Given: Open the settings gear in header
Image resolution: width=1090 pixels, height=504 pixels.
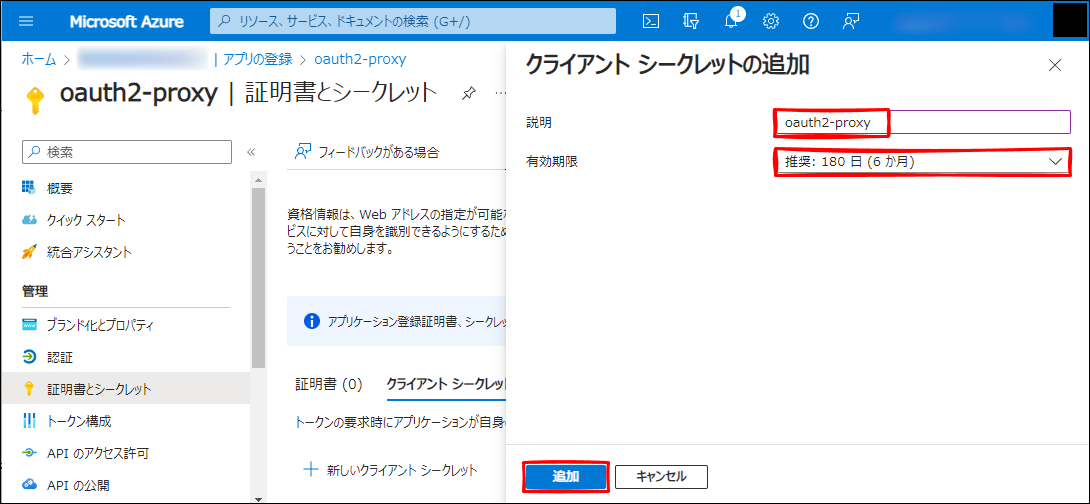Looking at the screenshot, I should pyautogui.click(x=771, y=21).
